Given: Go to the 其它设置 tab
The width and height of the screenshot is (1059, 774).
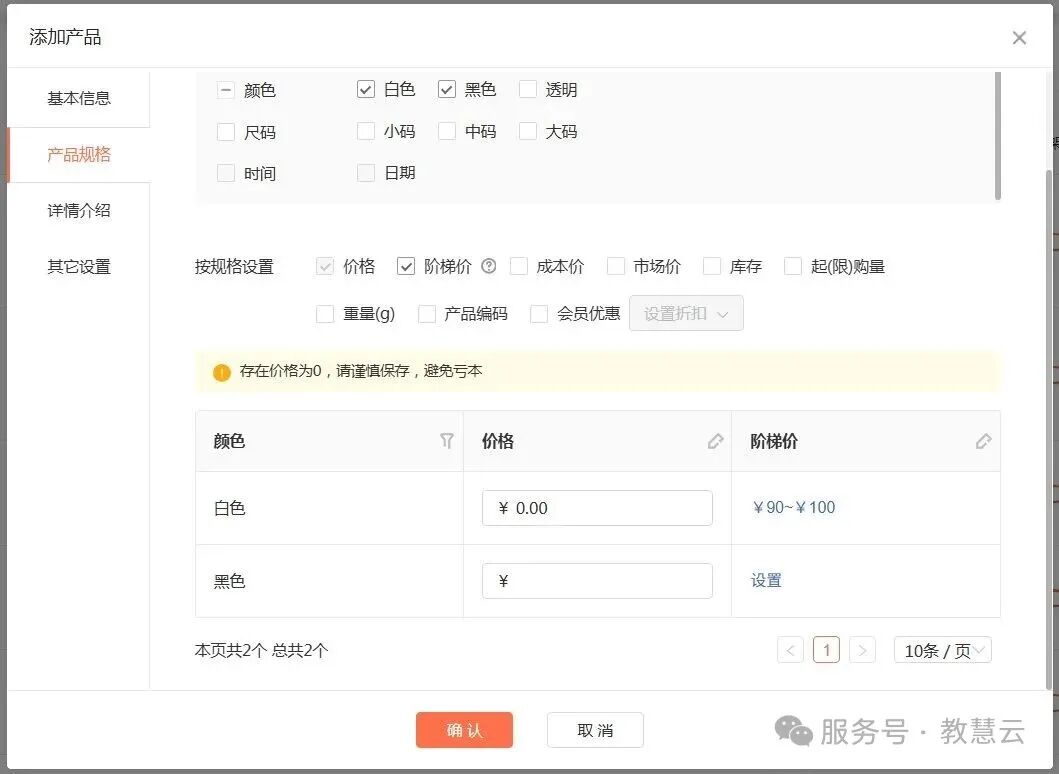Looking at the screenshot, I should 79,267.
